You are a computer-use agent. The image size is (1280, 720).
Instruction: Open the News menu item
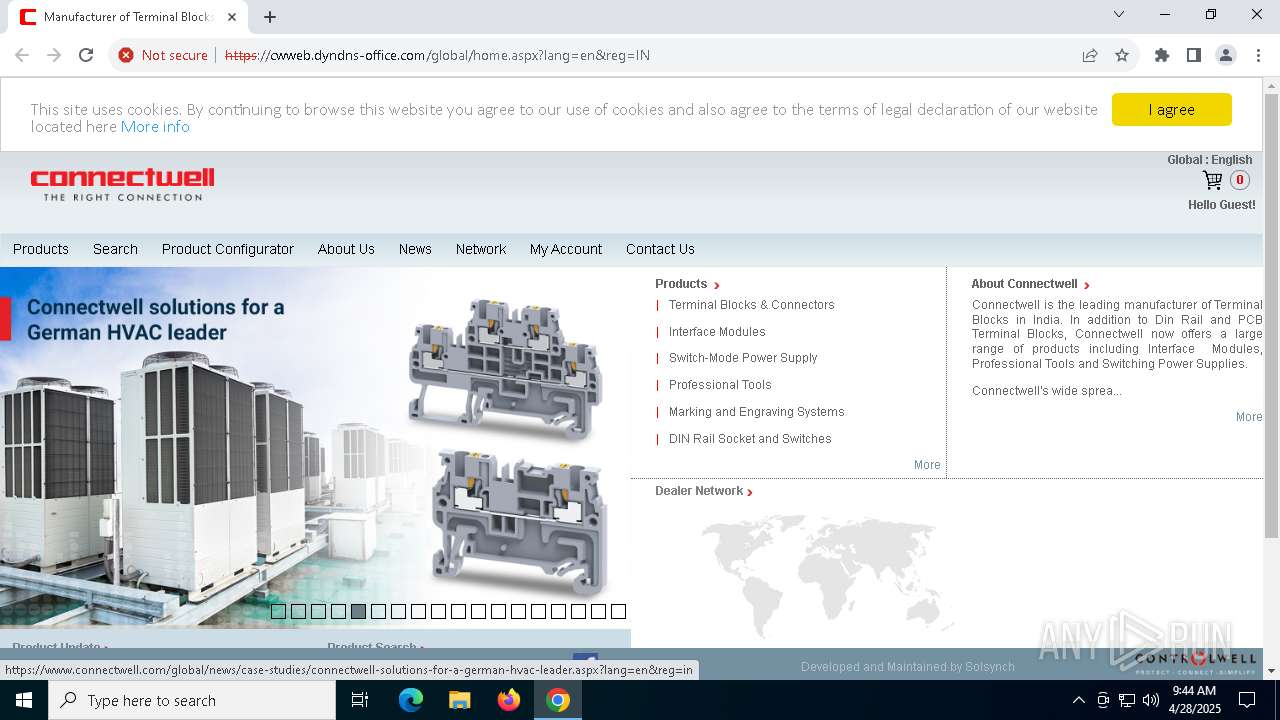[x=415, y=249]
